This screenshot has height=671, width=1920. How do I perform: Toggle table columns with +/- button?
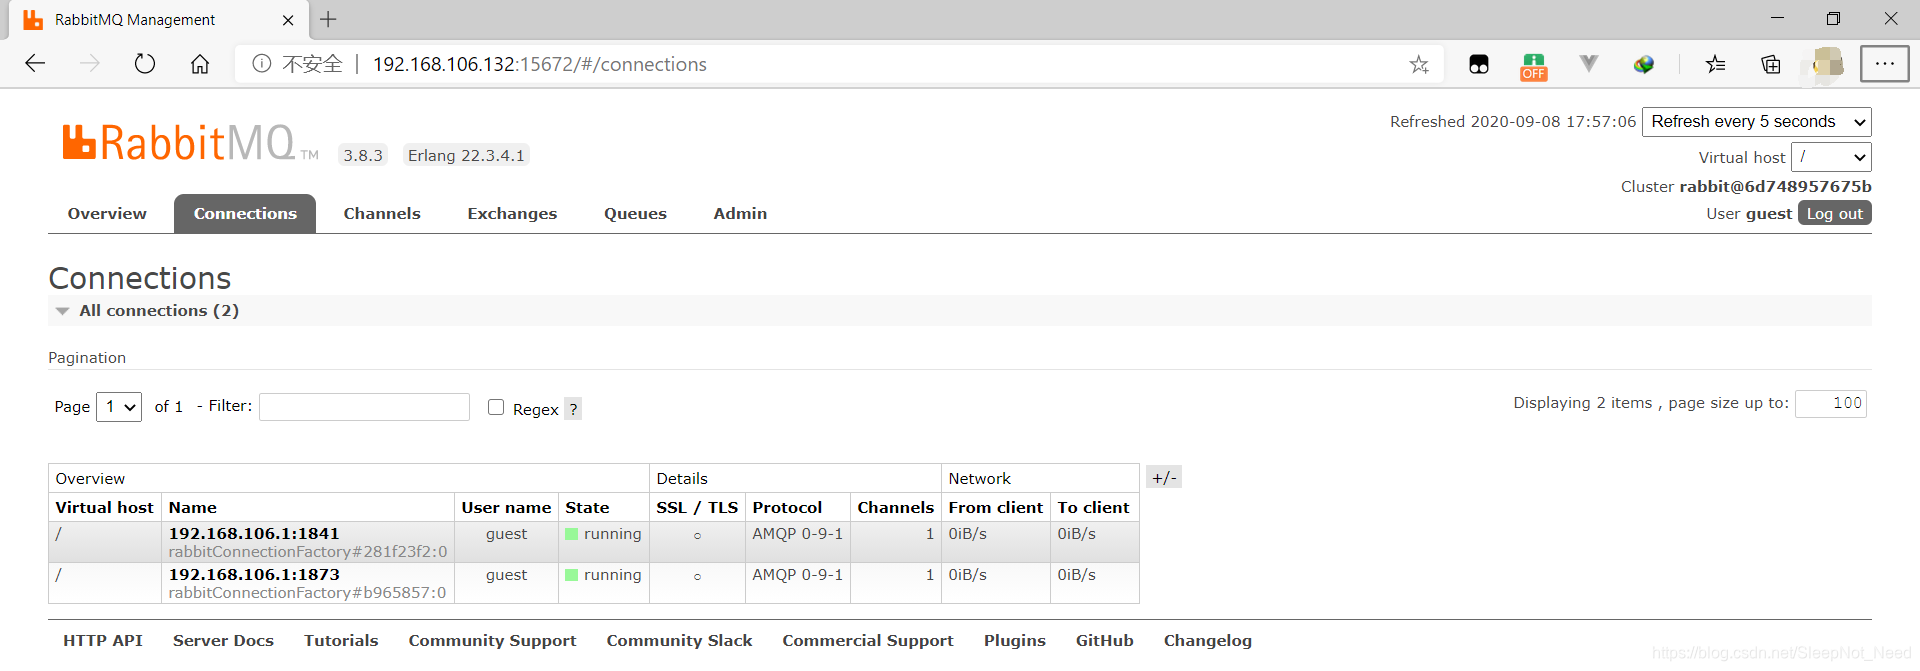1164,477
